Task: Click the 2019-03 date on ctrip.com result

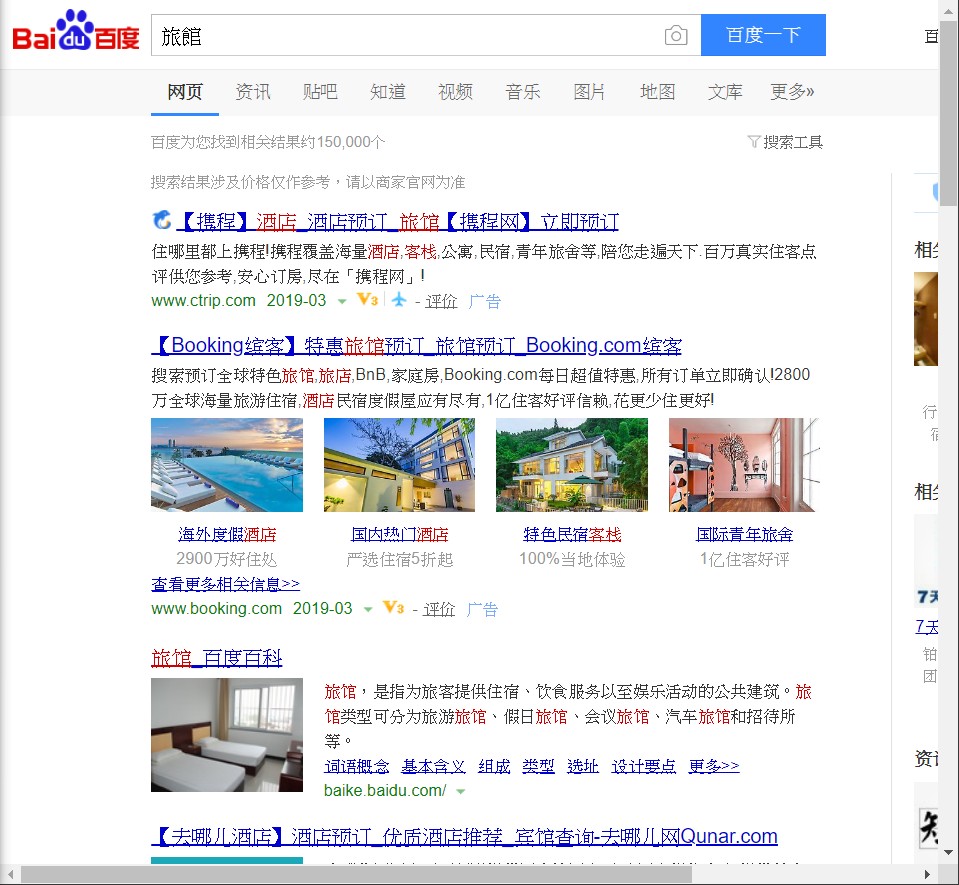Action: pyautogui.click(x=297, y=301)
